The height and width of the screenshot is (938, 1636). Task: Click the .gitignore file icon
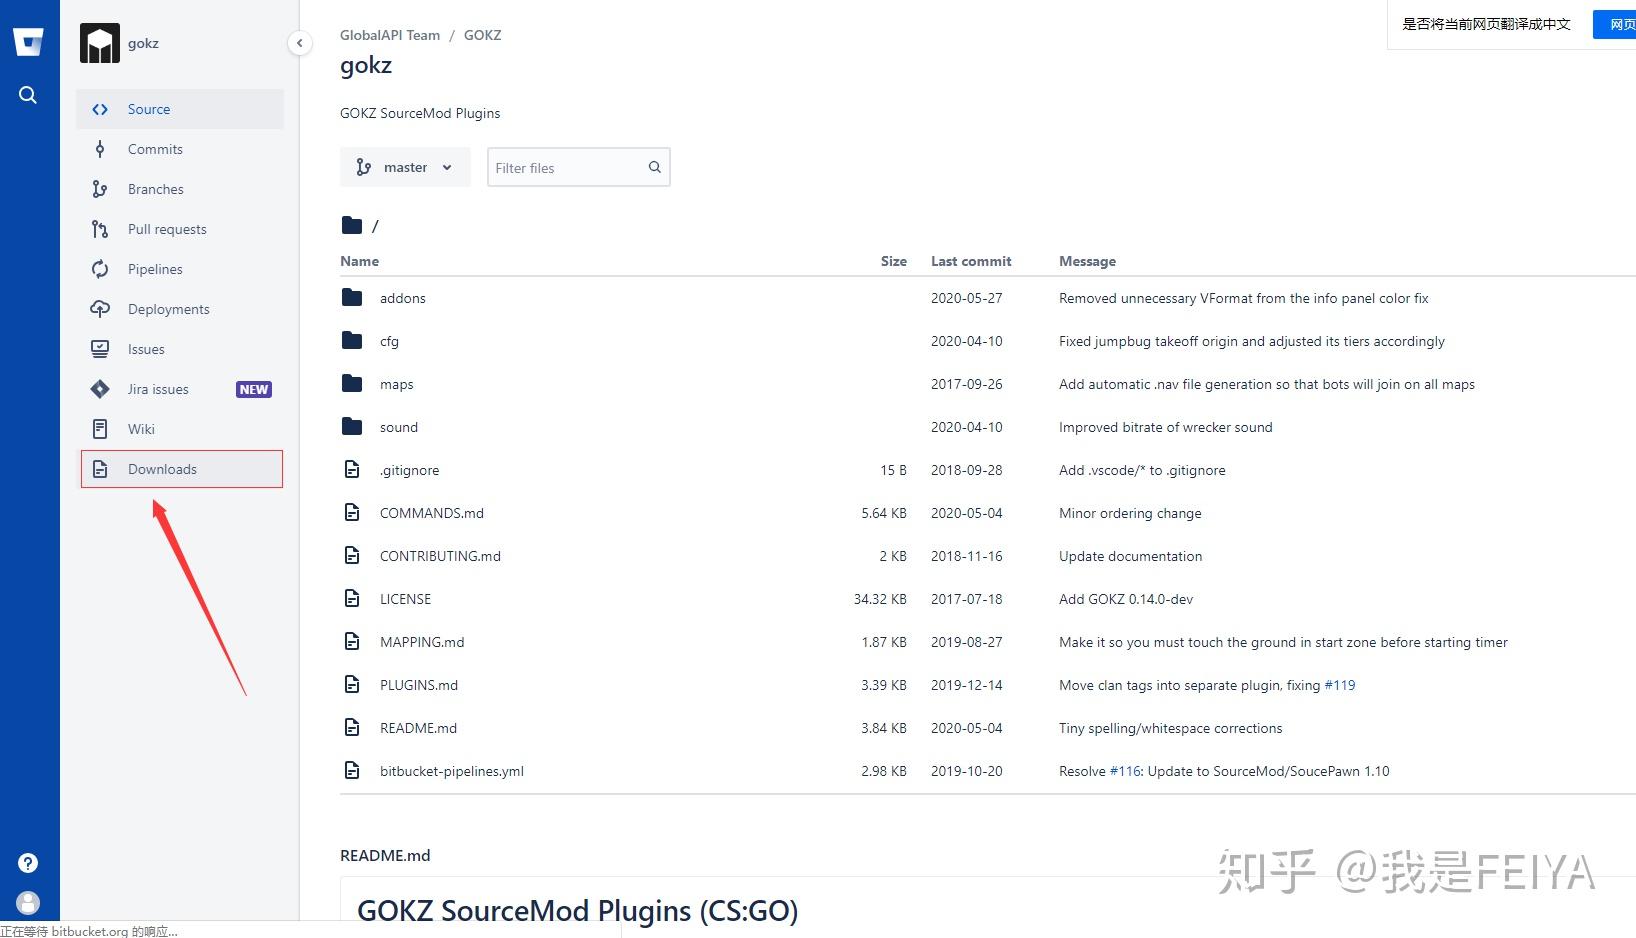(x=352, y=469)
